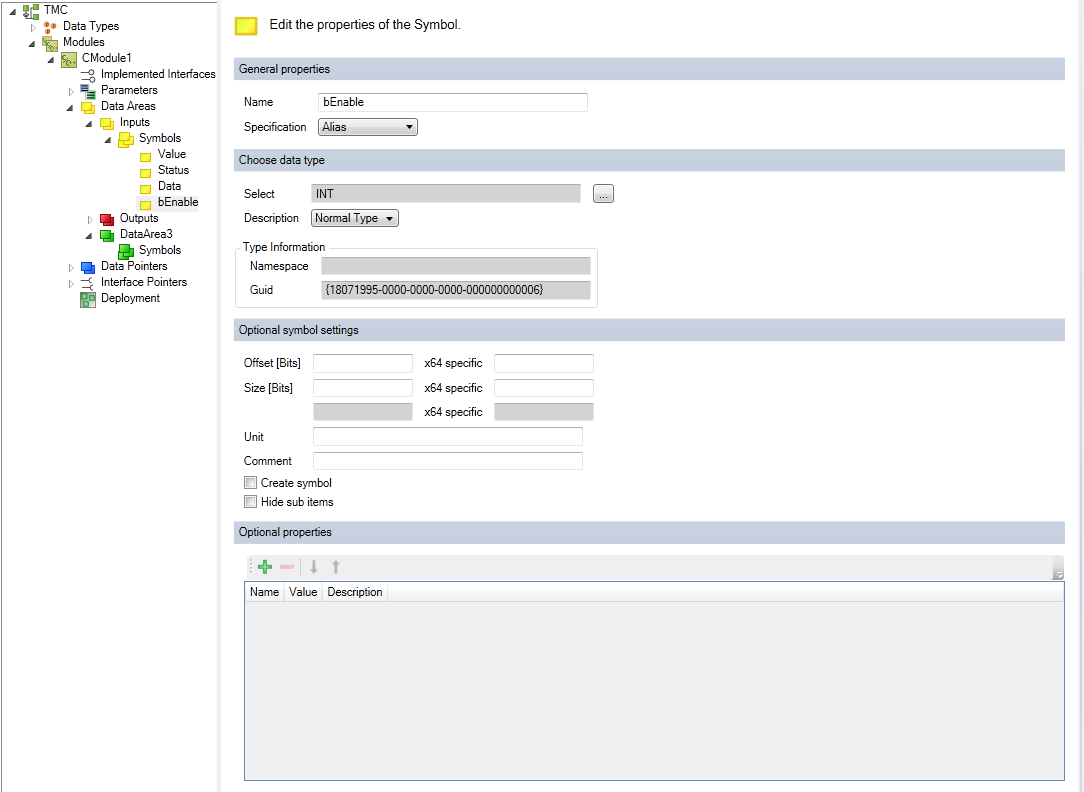Click the Name column header
Viewport: 1084px width, 792px height.
(264, 592)
